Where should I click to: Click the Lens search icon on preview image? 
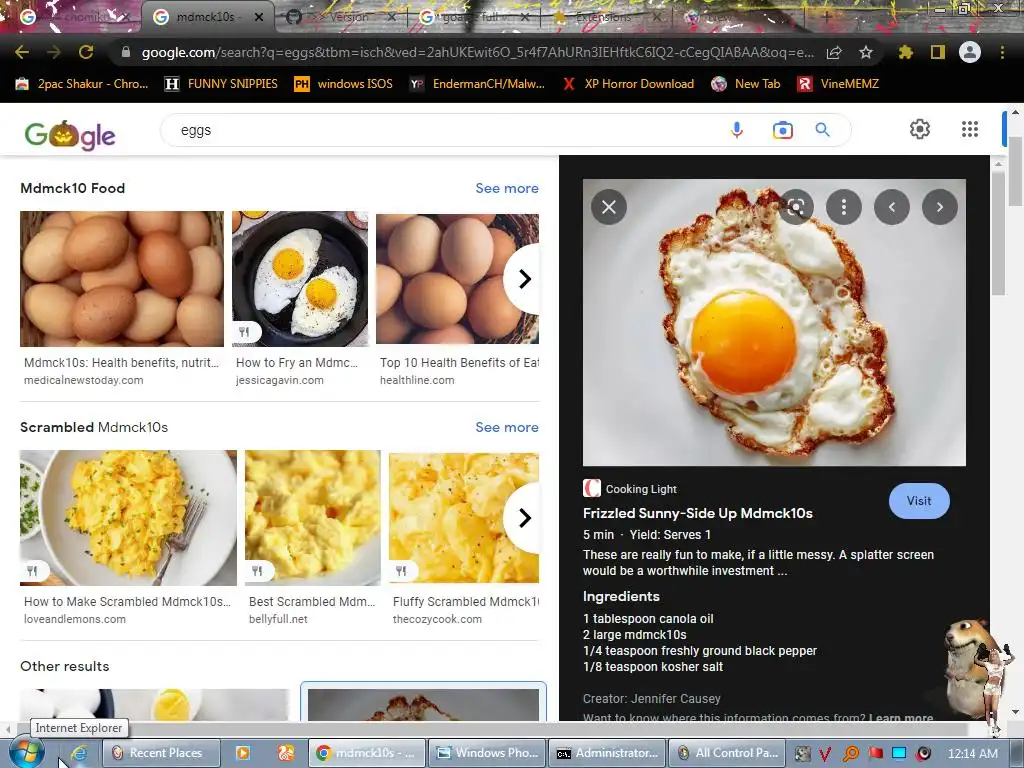[x=795, y=207]
